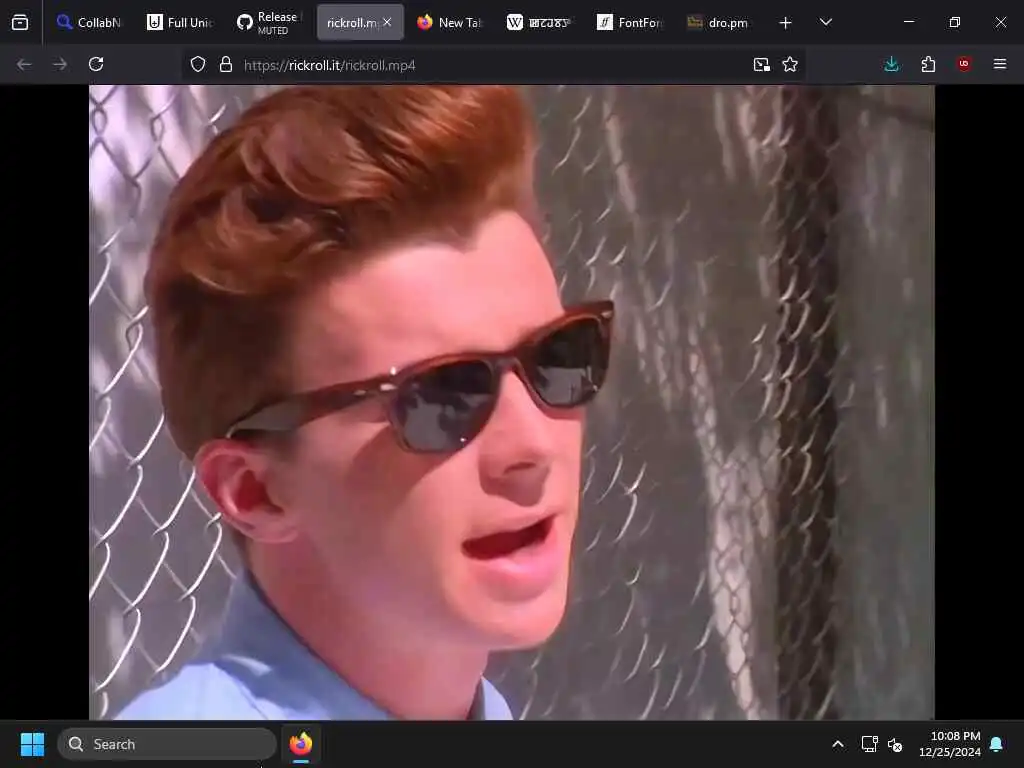This screenshot has width=1024, height=768.
Task: Switch to the FontForge tab
Action: (x=630, y=23)
